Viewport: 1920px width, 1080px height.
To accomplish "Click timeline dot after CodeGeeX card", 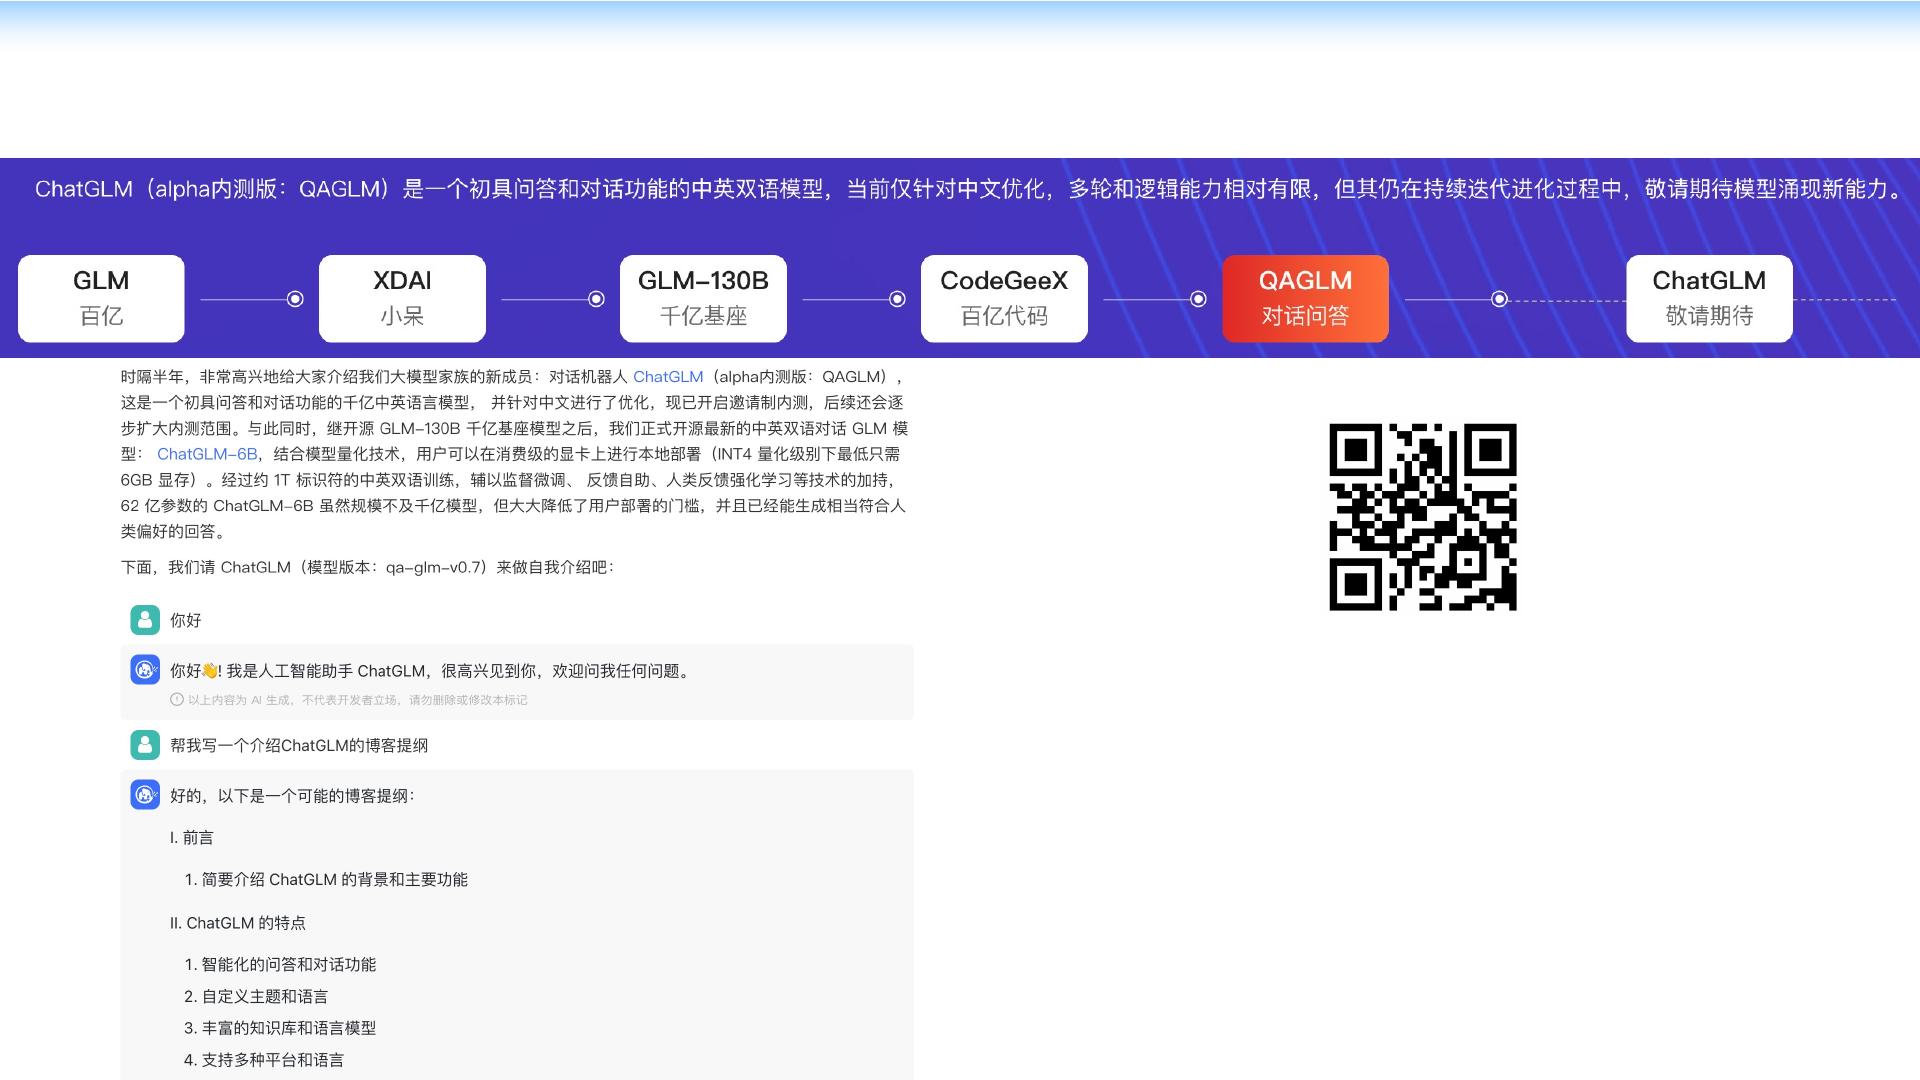I will pyautogui.click(x=1198, y=299).
